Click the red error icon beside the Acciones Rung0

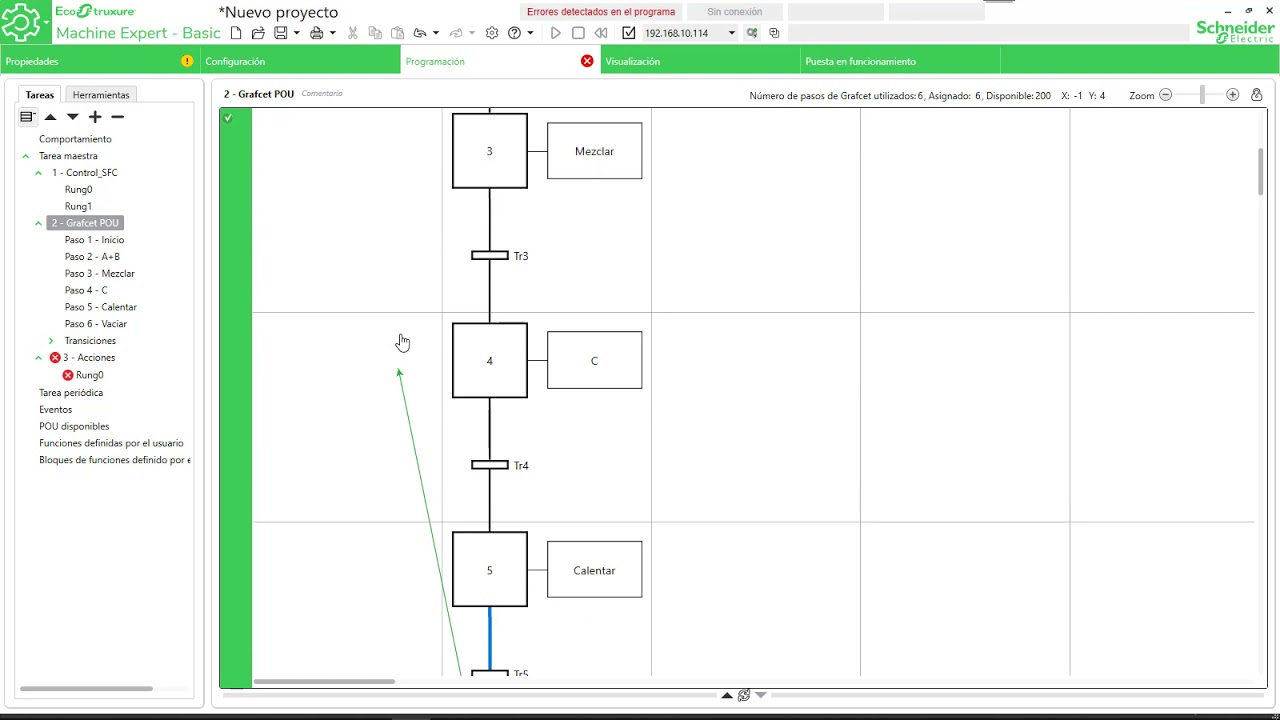click(68, 375)
